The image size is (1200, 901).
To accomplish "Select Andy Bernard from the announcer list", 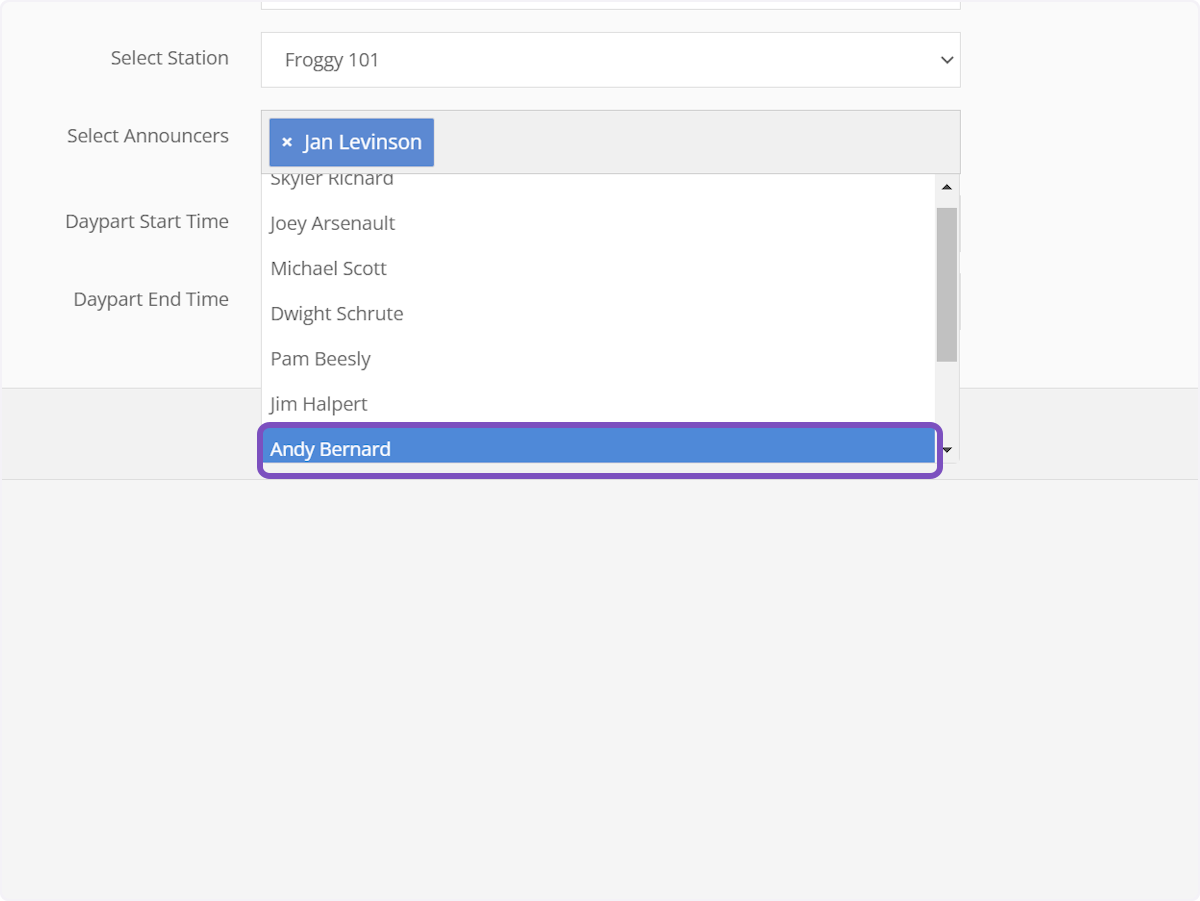I will [330, 449].
